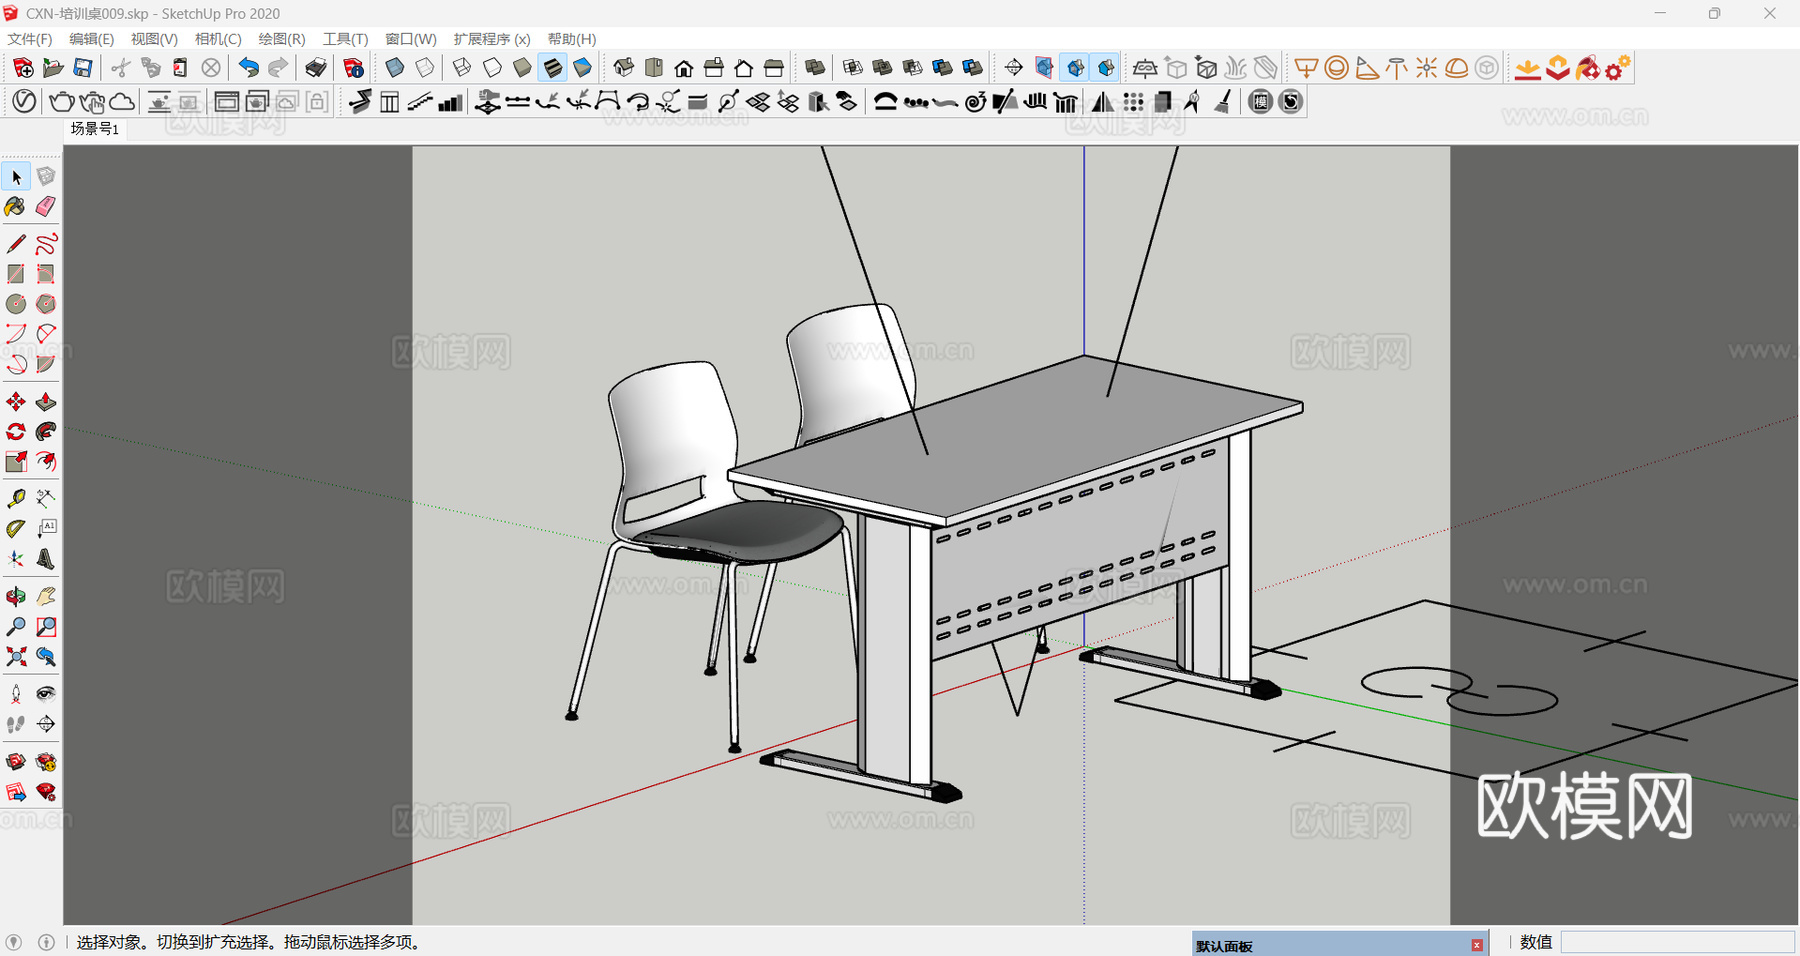Pick the Paint Bucket tool
Viewport: 1800px width, 956px height.
(16, 207)
